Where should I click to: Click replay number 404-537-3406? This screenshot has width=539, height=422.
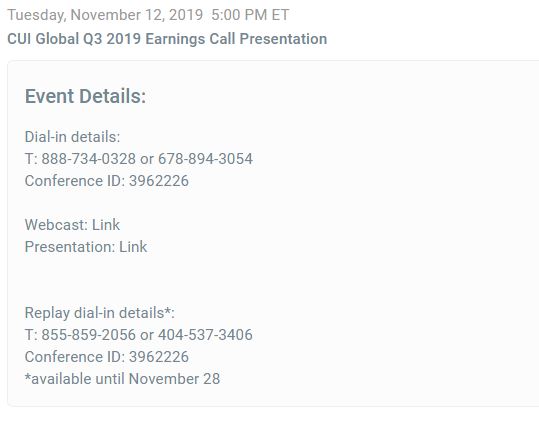(x=205, y=335)
